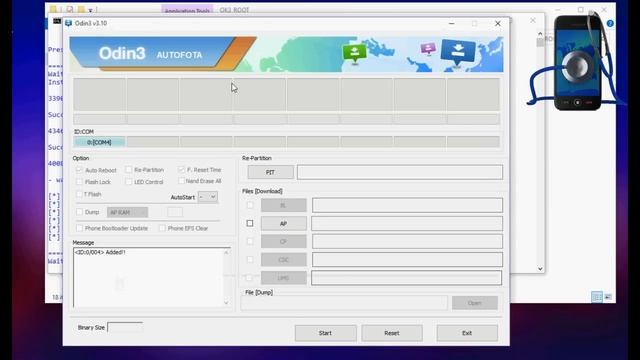The height and width of the screenshot is (360, 640).
Task: Click the '<ID:0/004> Added!!' message line
Action: (x=100, y=252)
